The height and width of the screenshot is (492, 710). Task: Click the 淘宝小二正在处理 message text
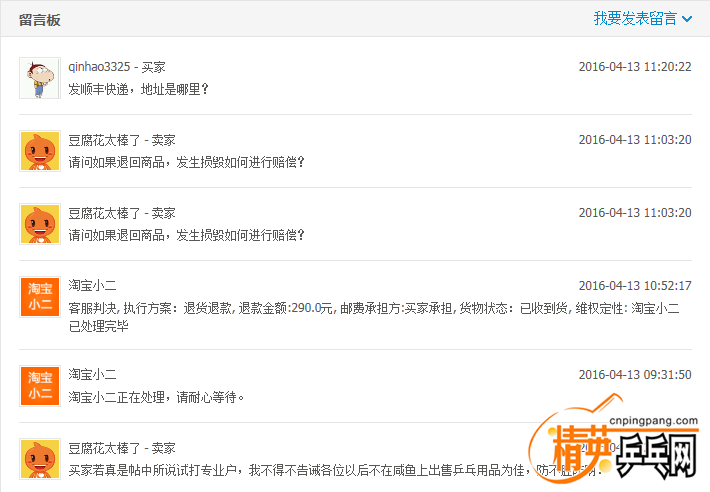[156, 397]
